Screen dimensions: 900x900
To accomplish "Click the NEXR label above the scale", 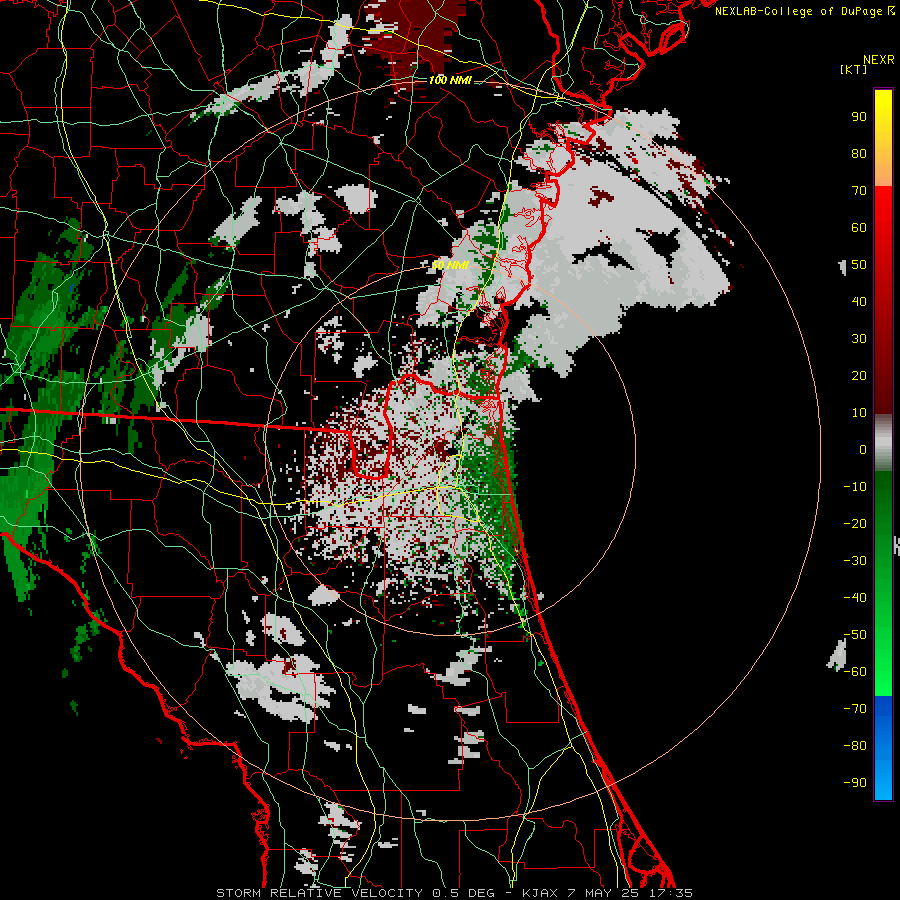I will click(879, 60).
